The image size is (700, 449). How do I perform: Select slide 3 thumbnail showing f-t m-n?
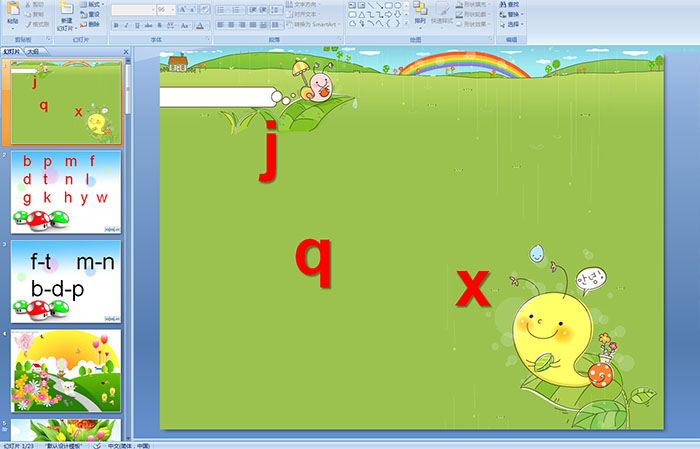(x=66, y=282)
